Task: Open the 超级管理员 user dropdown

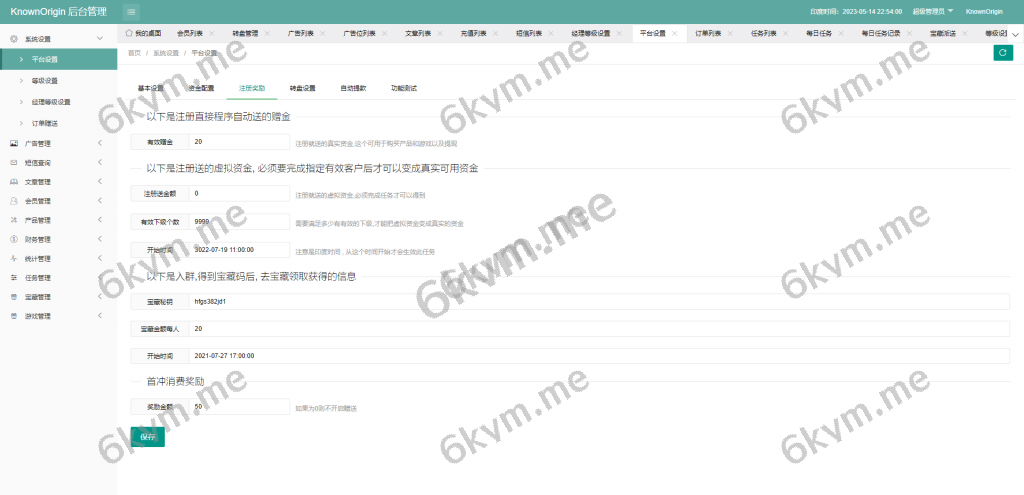Action: click(x=931, y=11)
